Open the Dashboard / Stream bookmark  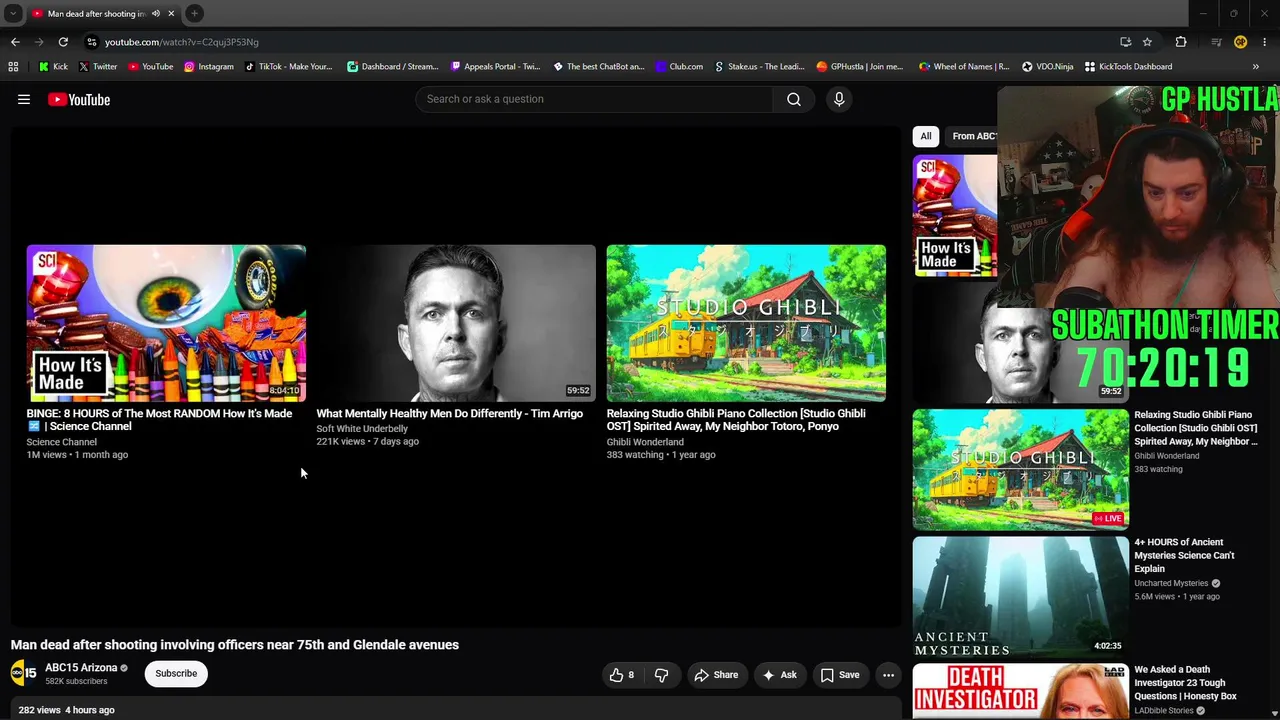tap(392, 67)
